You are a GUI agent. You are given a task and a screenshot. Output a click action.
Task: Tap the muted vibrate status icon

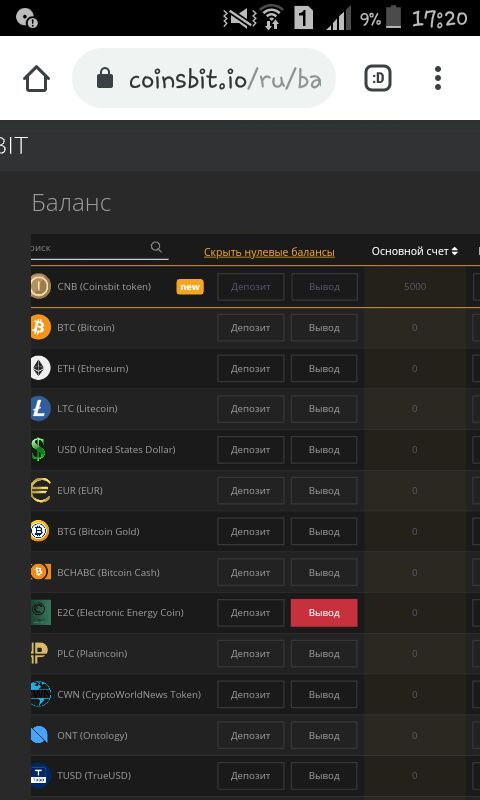[239, 19]
